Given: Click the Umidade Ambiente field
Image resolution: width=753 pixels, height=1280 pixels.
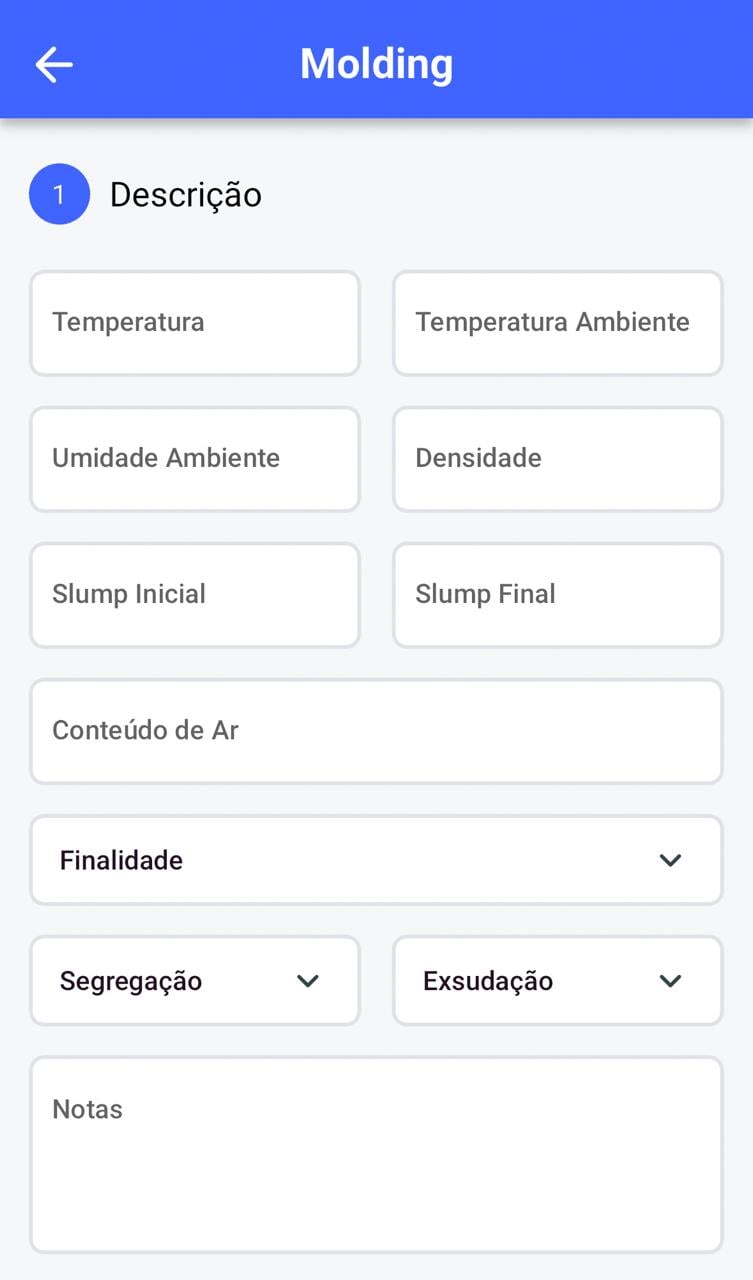Looking at the screenshot, I should coord(194,459).
